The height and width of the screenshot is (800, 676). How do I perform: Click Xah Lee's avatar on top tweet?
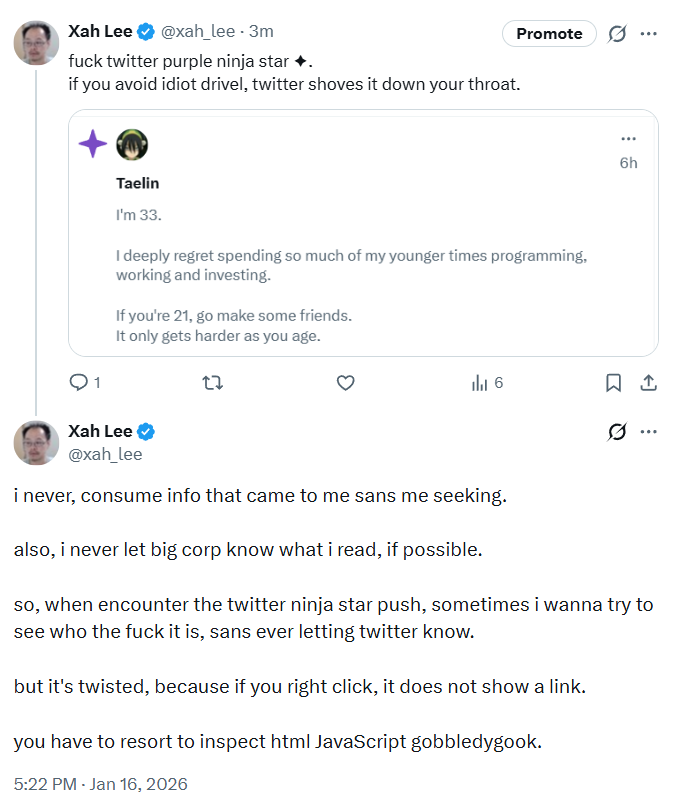(35, 42)
